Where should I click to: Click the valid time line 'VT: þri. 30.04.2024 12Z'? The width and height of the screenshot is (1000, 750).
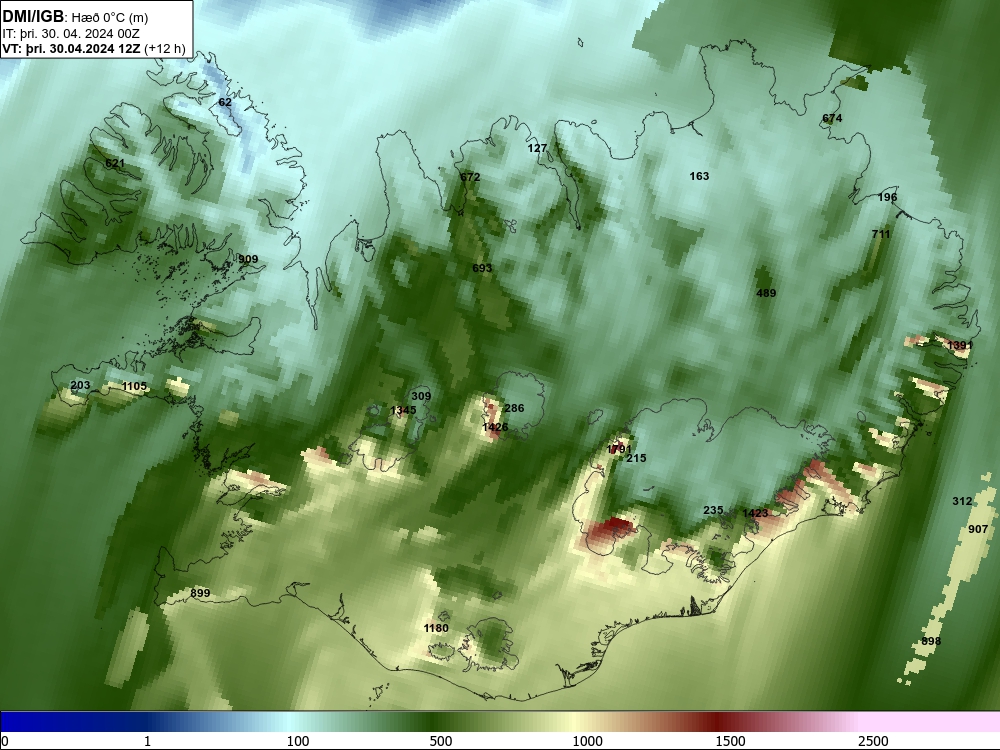point(71,48)
